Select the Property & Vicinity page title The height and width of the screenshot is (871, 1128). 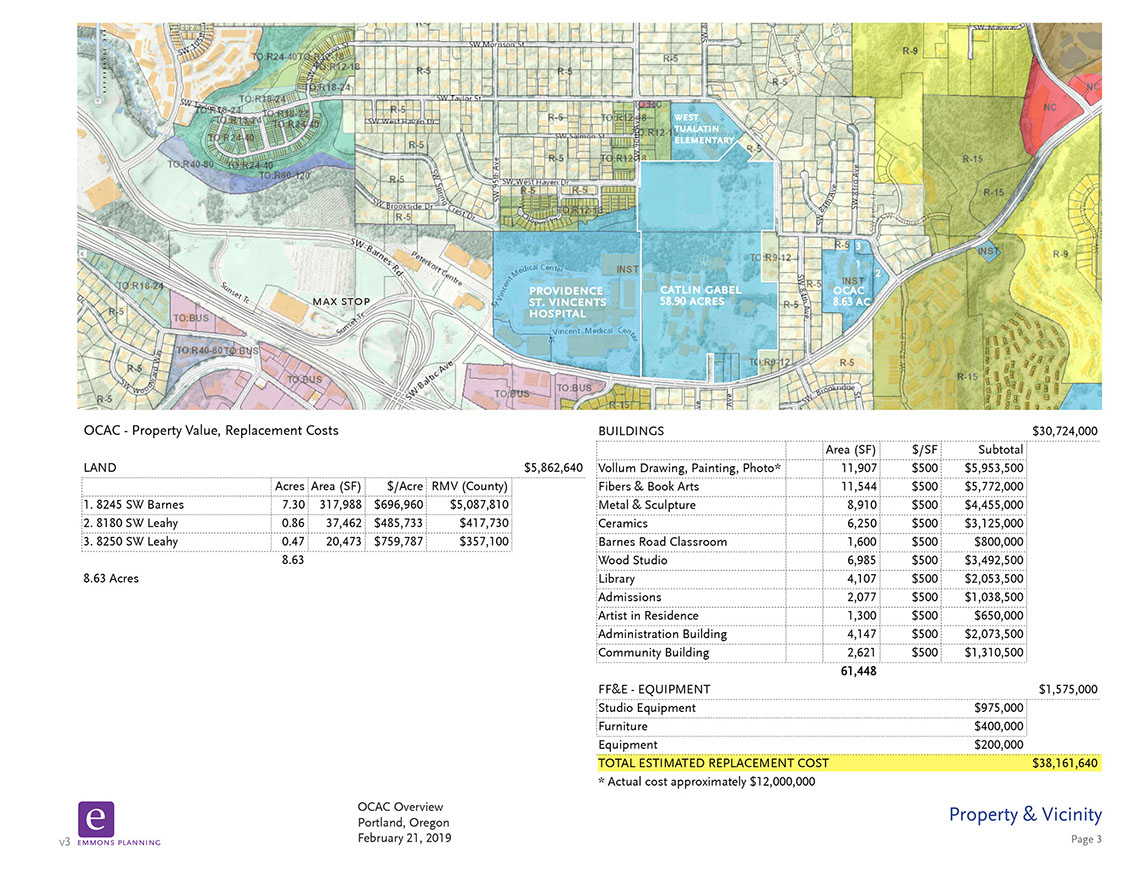pos(1025,815)
